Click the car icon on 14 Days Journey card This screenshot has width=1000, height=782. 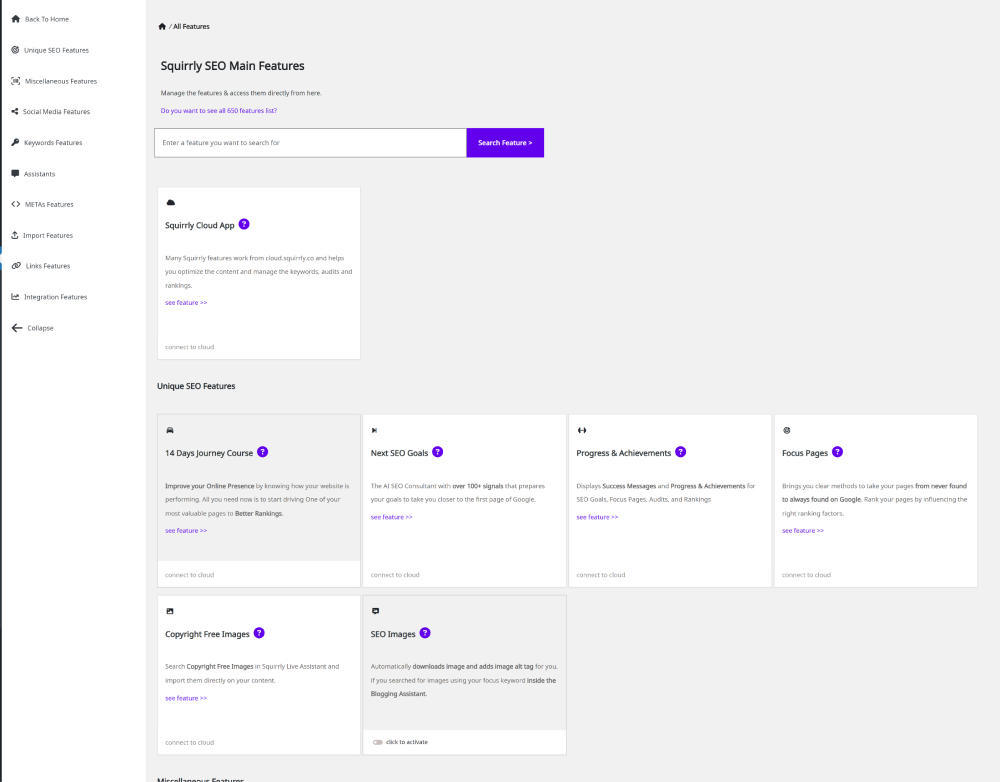(x=170, y=431)
